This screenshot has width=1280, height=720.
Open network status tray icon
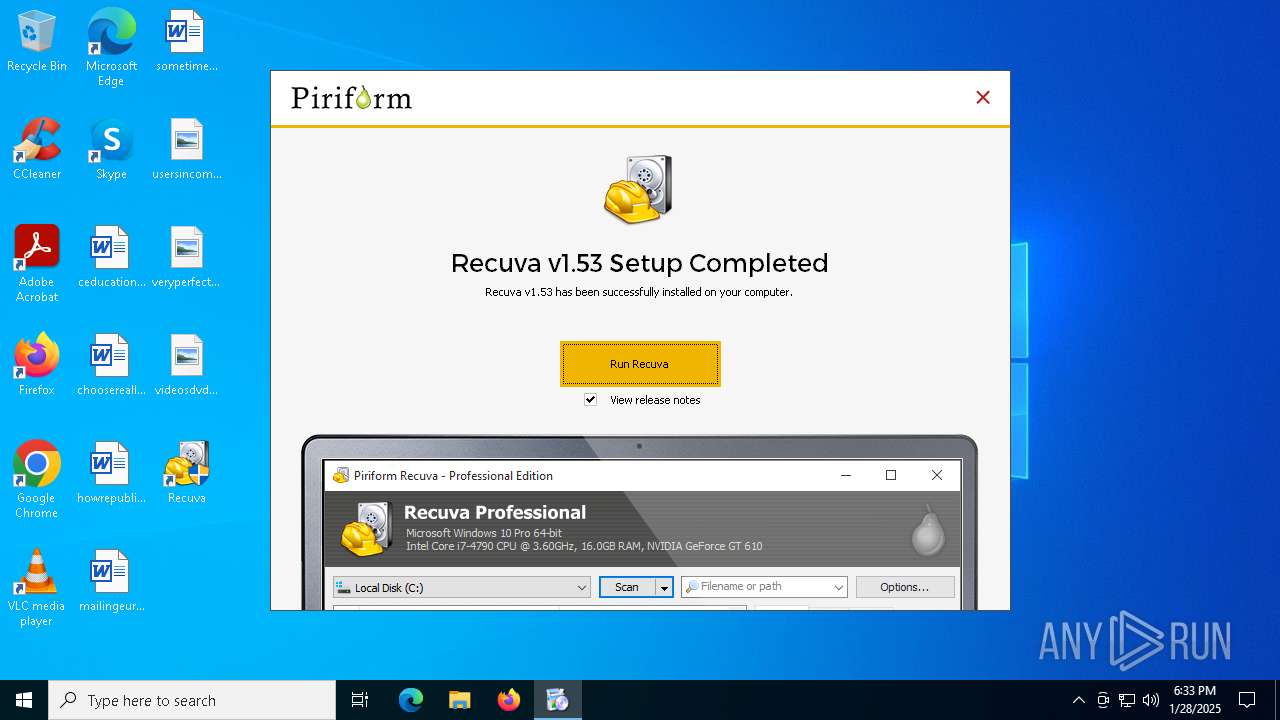coord(1127,700)
